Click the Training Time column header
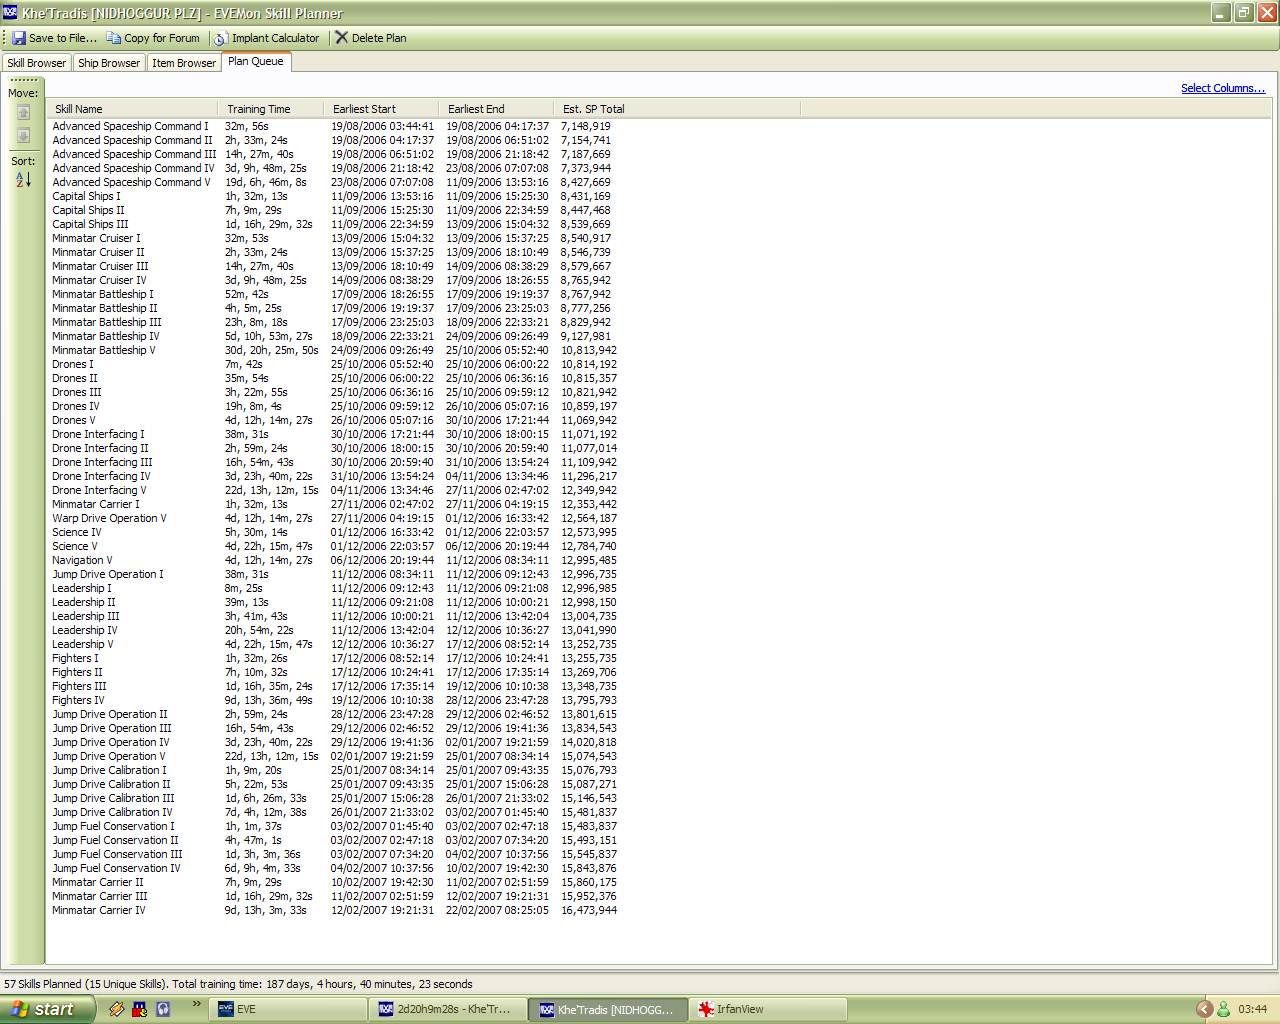This screenshot has width=1280, height=1024. [x=271, y=109]
